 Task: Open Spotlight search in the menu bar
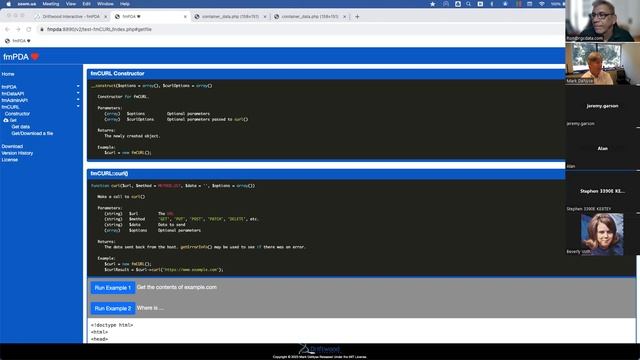pos(469,4)
